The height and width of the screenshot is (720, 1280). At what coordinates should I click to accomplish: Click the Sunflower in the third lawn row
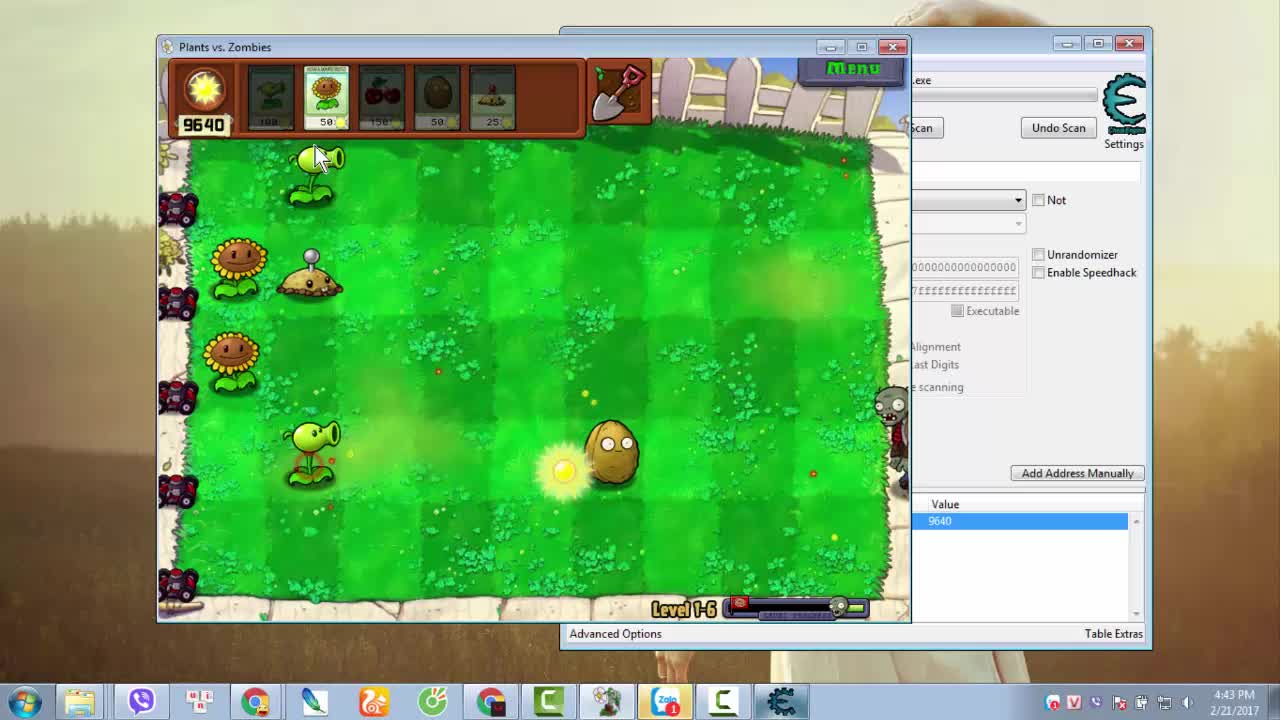(232, 361)
